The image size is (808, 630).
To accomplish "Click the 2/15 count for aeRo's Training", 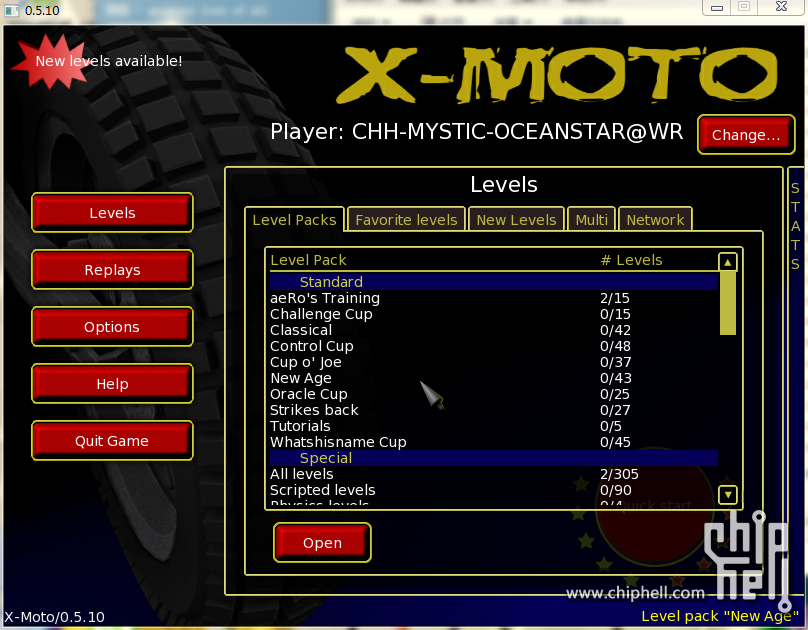I will [615, 298].
